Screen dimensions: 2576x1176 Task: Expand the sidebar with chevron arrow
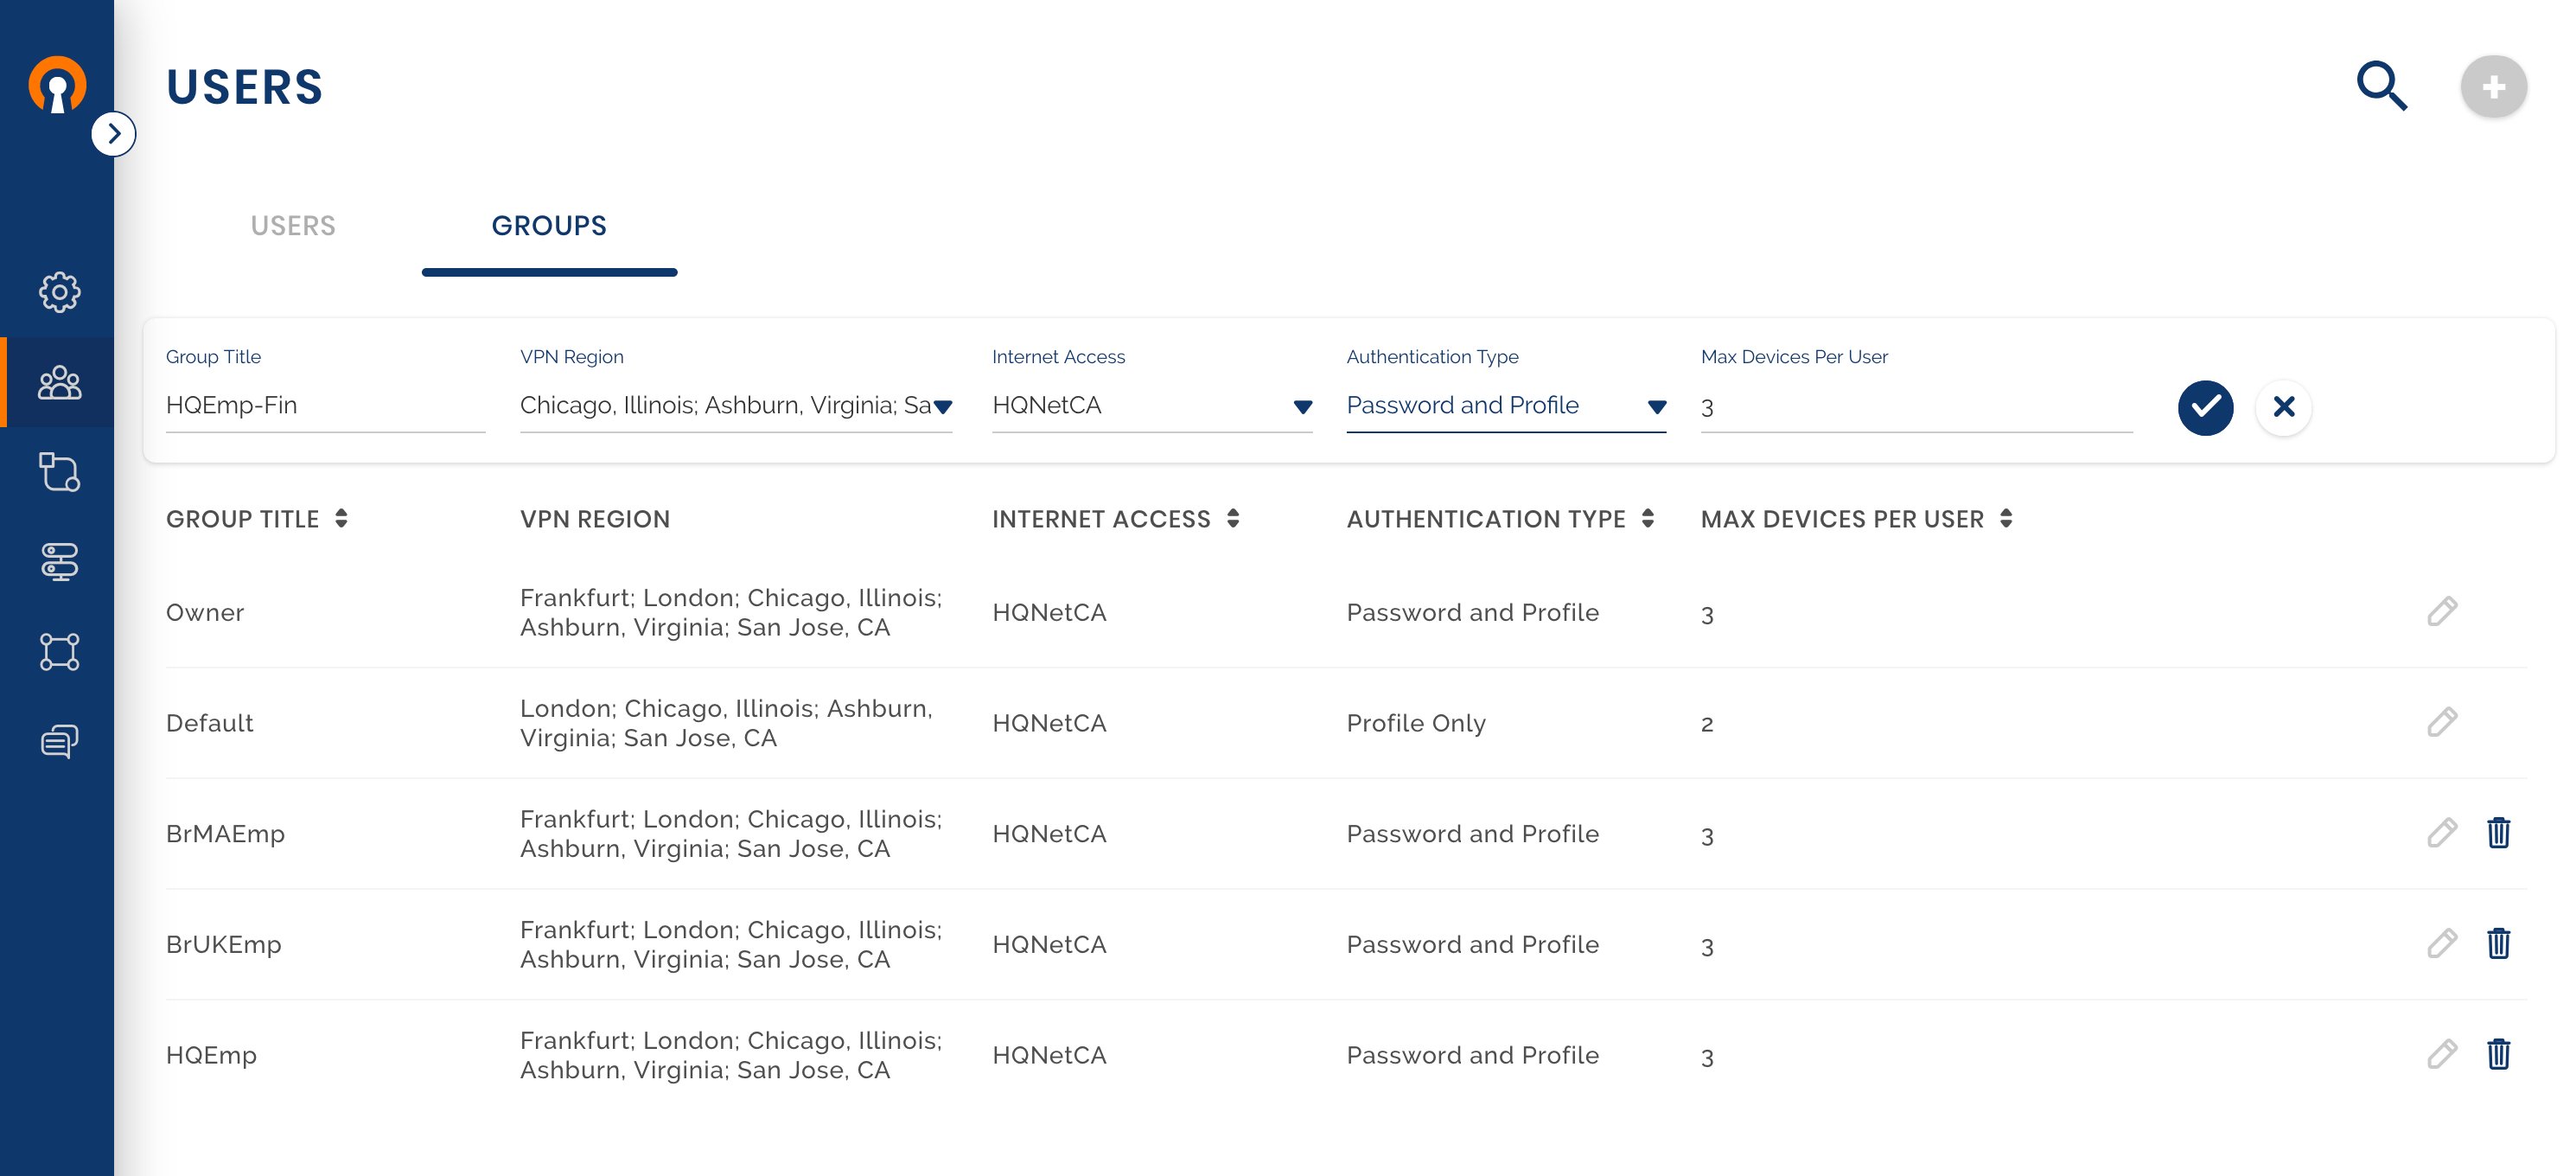(114, 134)
